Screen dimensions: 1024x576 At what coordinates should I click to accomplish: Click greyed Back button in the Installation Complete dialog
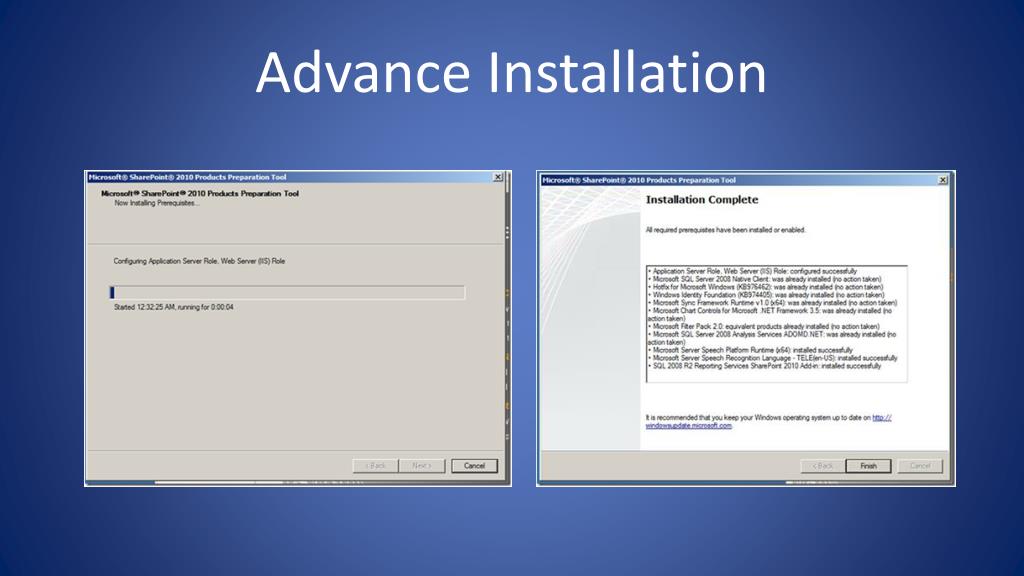pyautogui.click(x=823, y=466)
